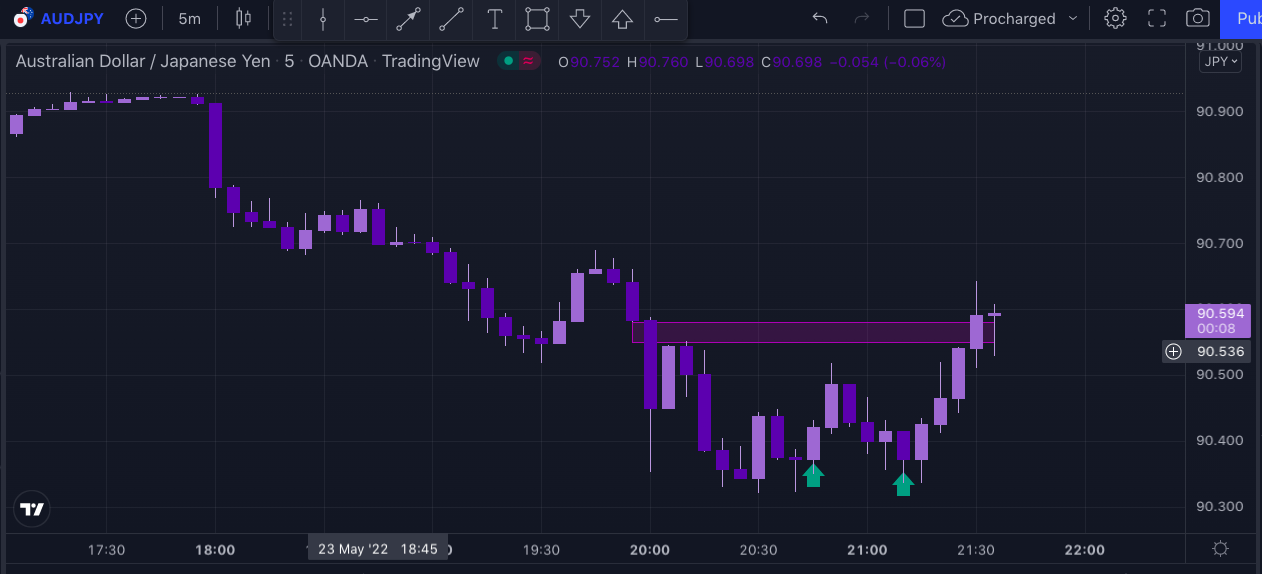This screenshot has height=574, width=1262.
Task: Undo the last chart action
Action: point(820,18)
